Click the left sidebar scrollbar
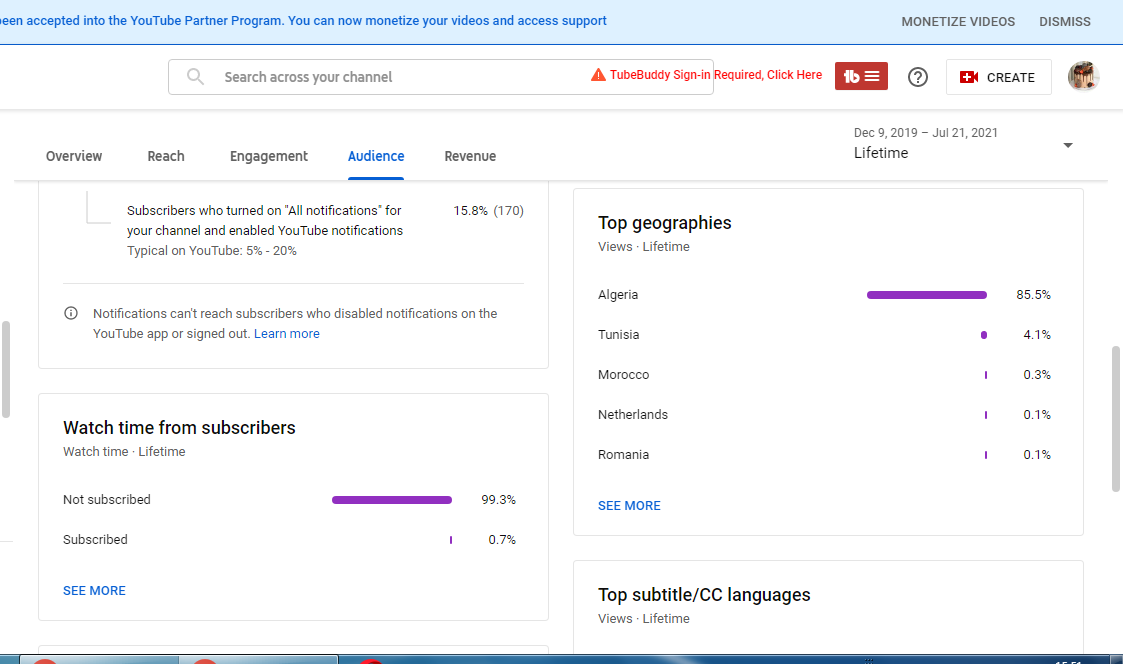 pos(6,369)
